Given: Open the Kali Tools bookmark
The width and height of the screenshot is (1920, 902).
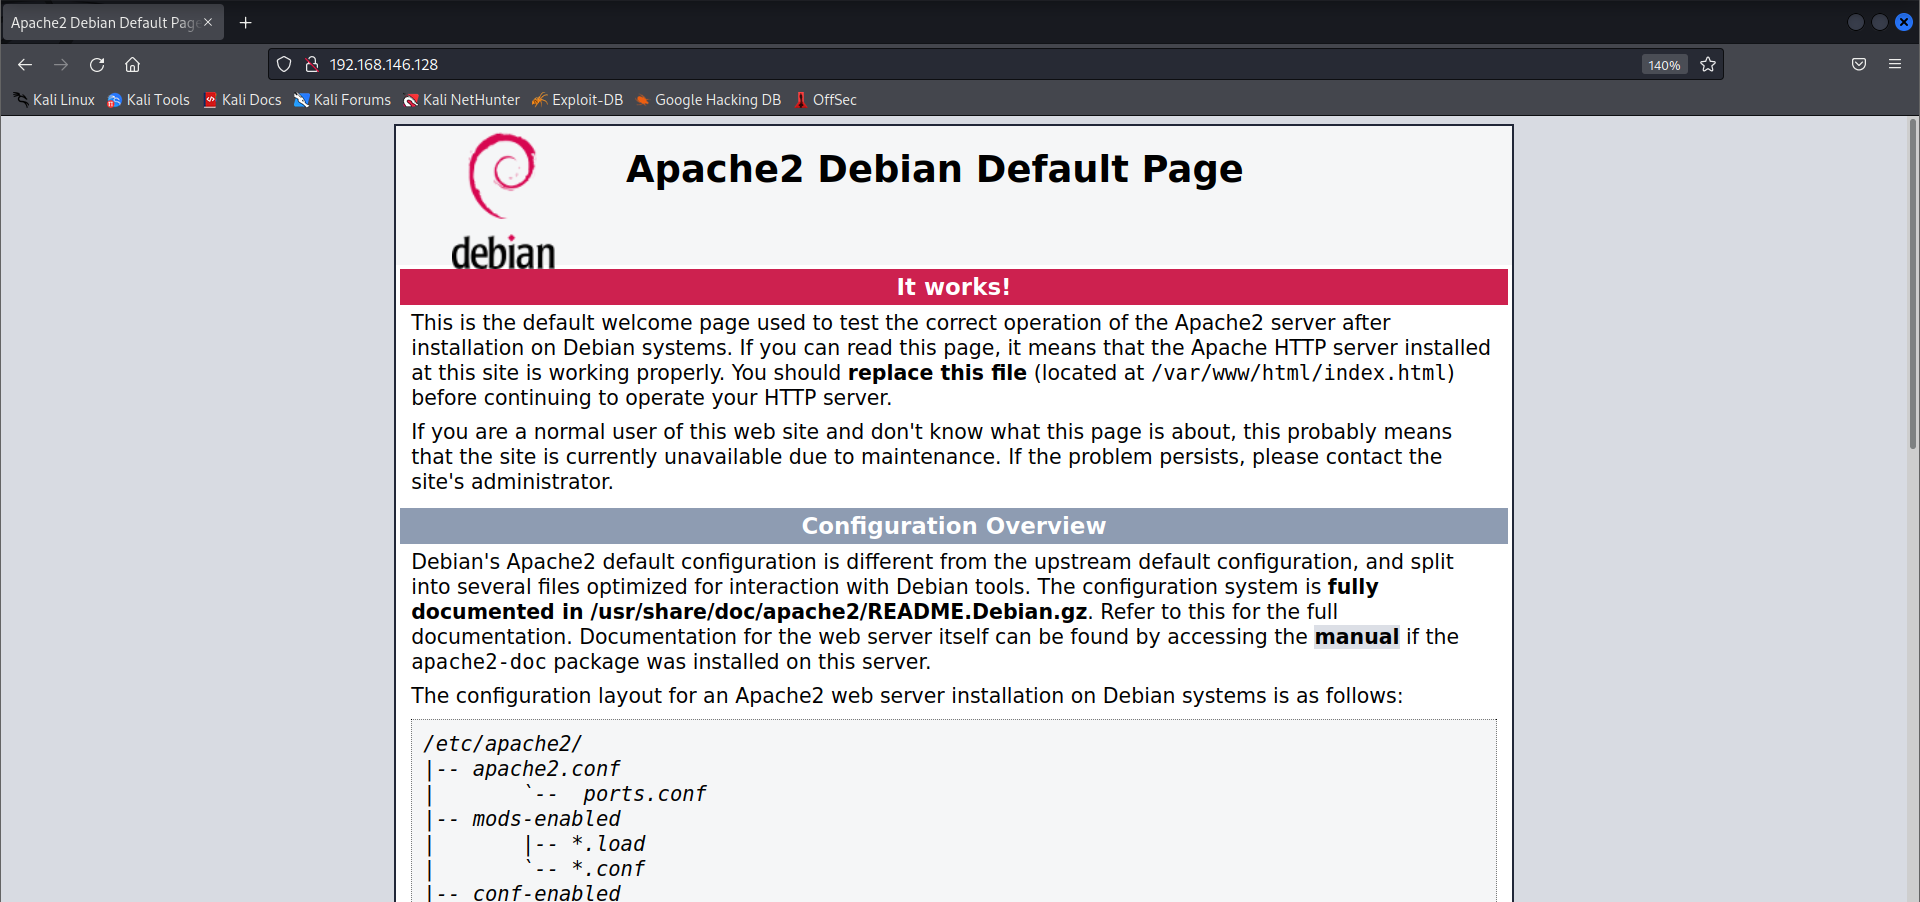Looking at the screenshot, I should point(148,100).
